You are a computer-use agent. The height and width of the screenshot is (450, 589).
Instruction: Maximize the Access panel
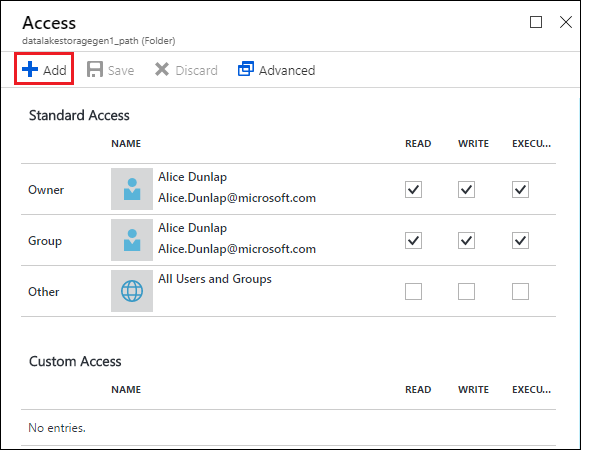pos(536,22)
